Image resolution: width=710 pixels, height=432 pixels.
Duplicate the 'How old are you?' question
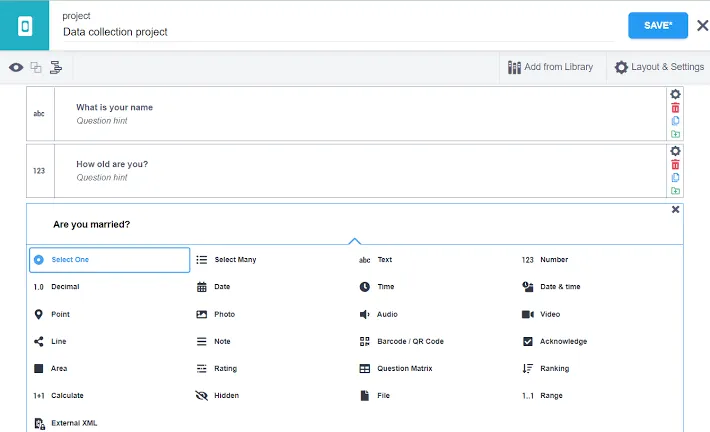(675, 178)
